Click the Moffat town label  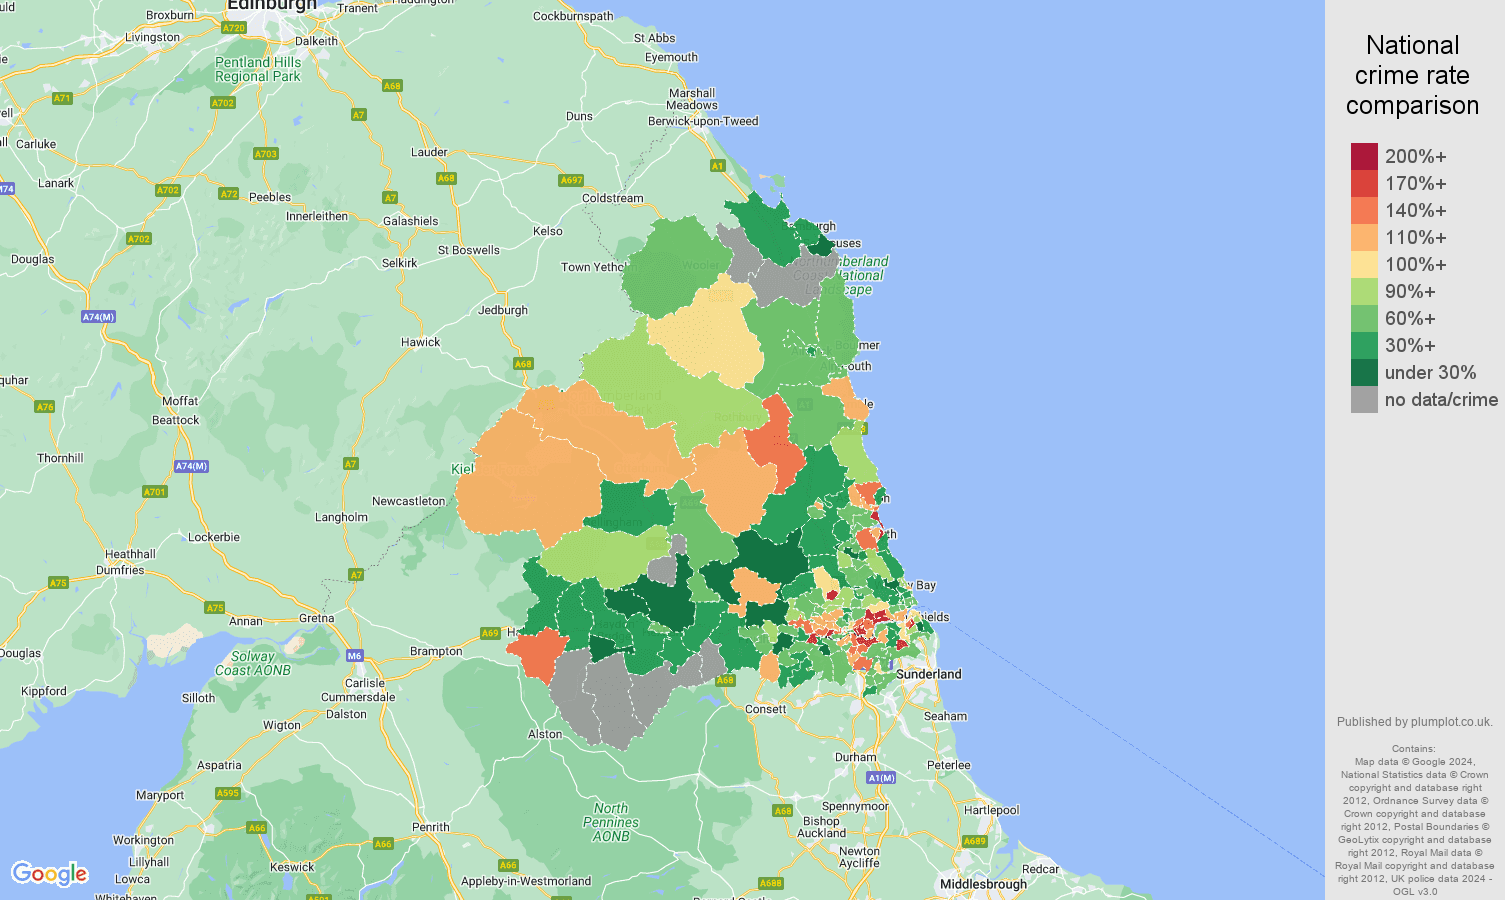[180, 401]
